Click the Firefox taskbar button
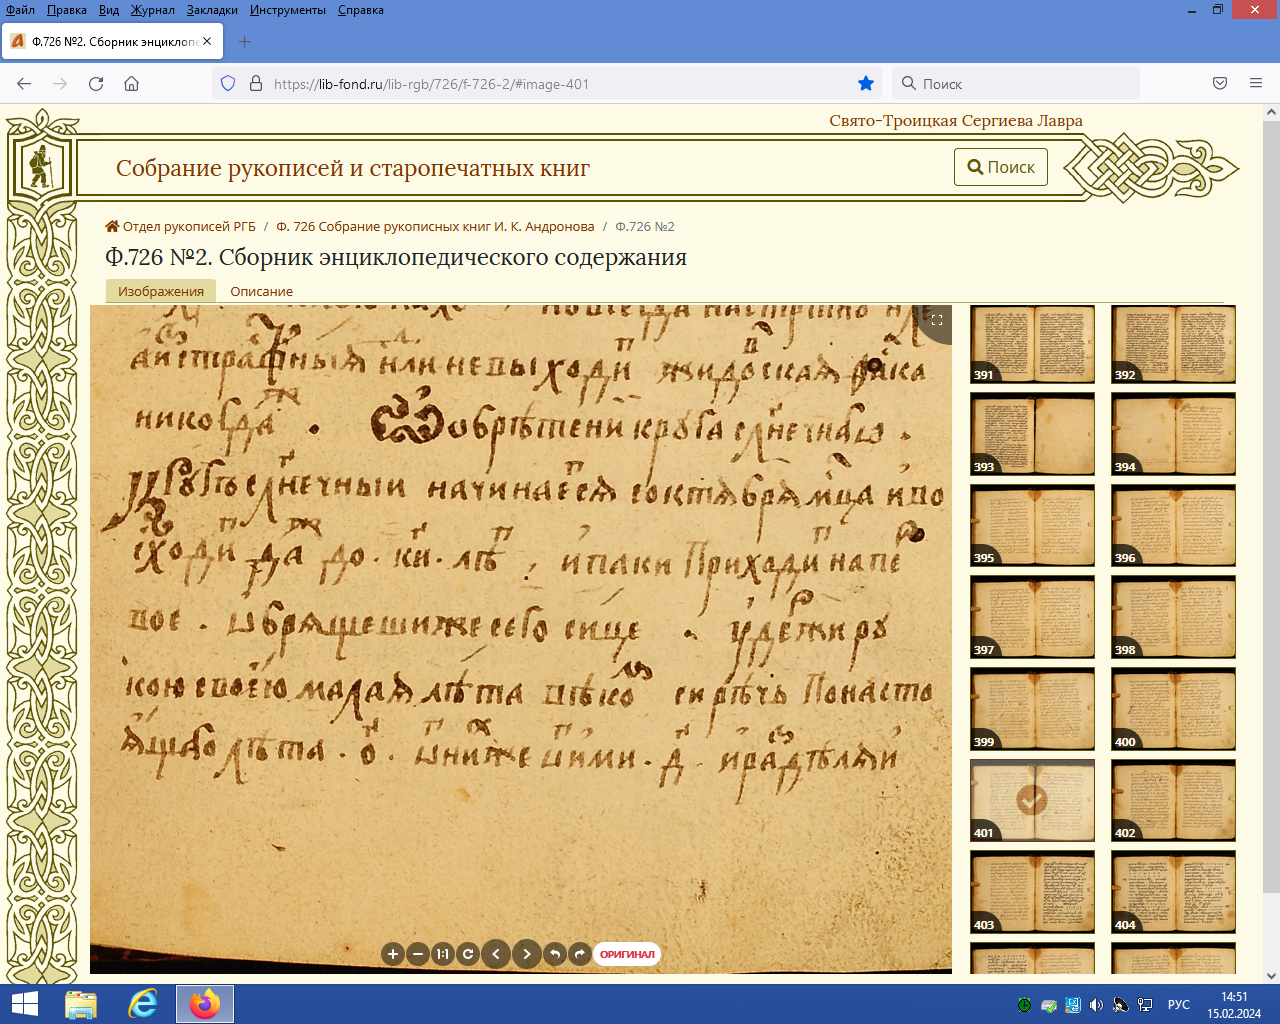1280x1024 pixels. point(205,1004)
